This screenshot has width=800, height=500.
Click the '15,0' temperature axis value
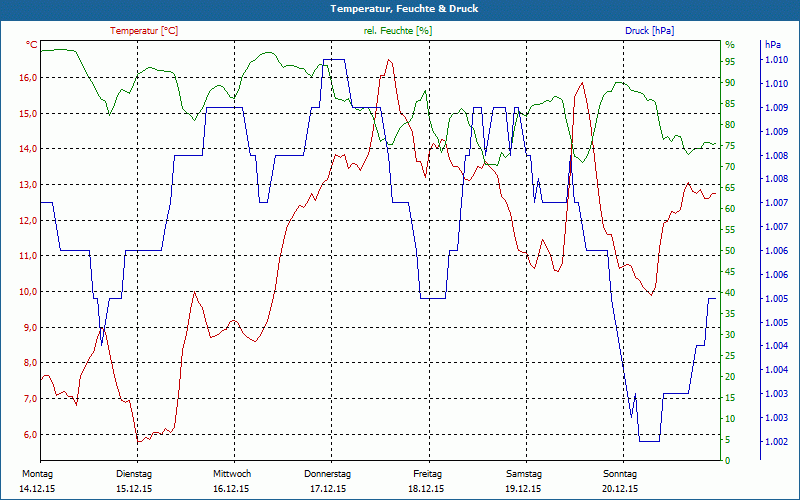coord(28,113)
